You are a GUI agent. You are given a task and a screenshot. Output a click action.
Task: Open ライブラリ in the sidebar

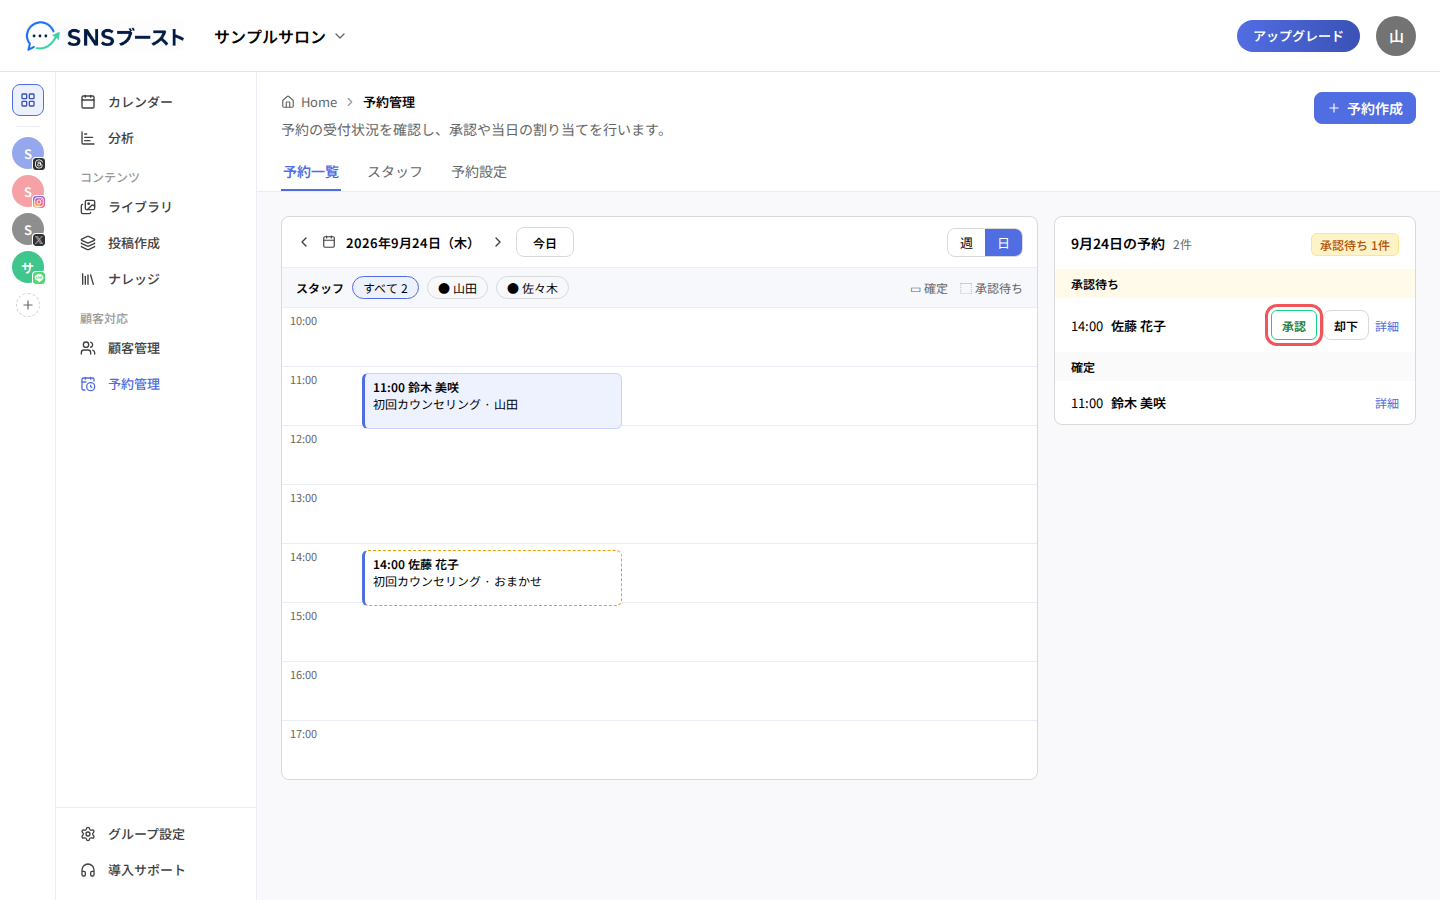click(156, 207)
